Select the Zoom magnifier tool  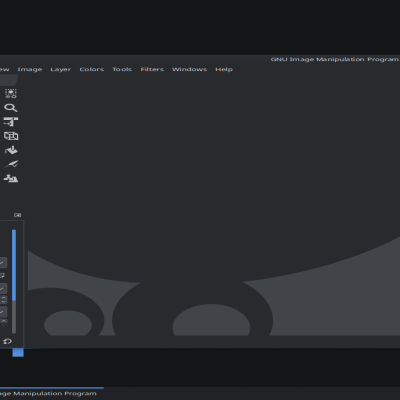pyautogui.click(x=11, y=108)
